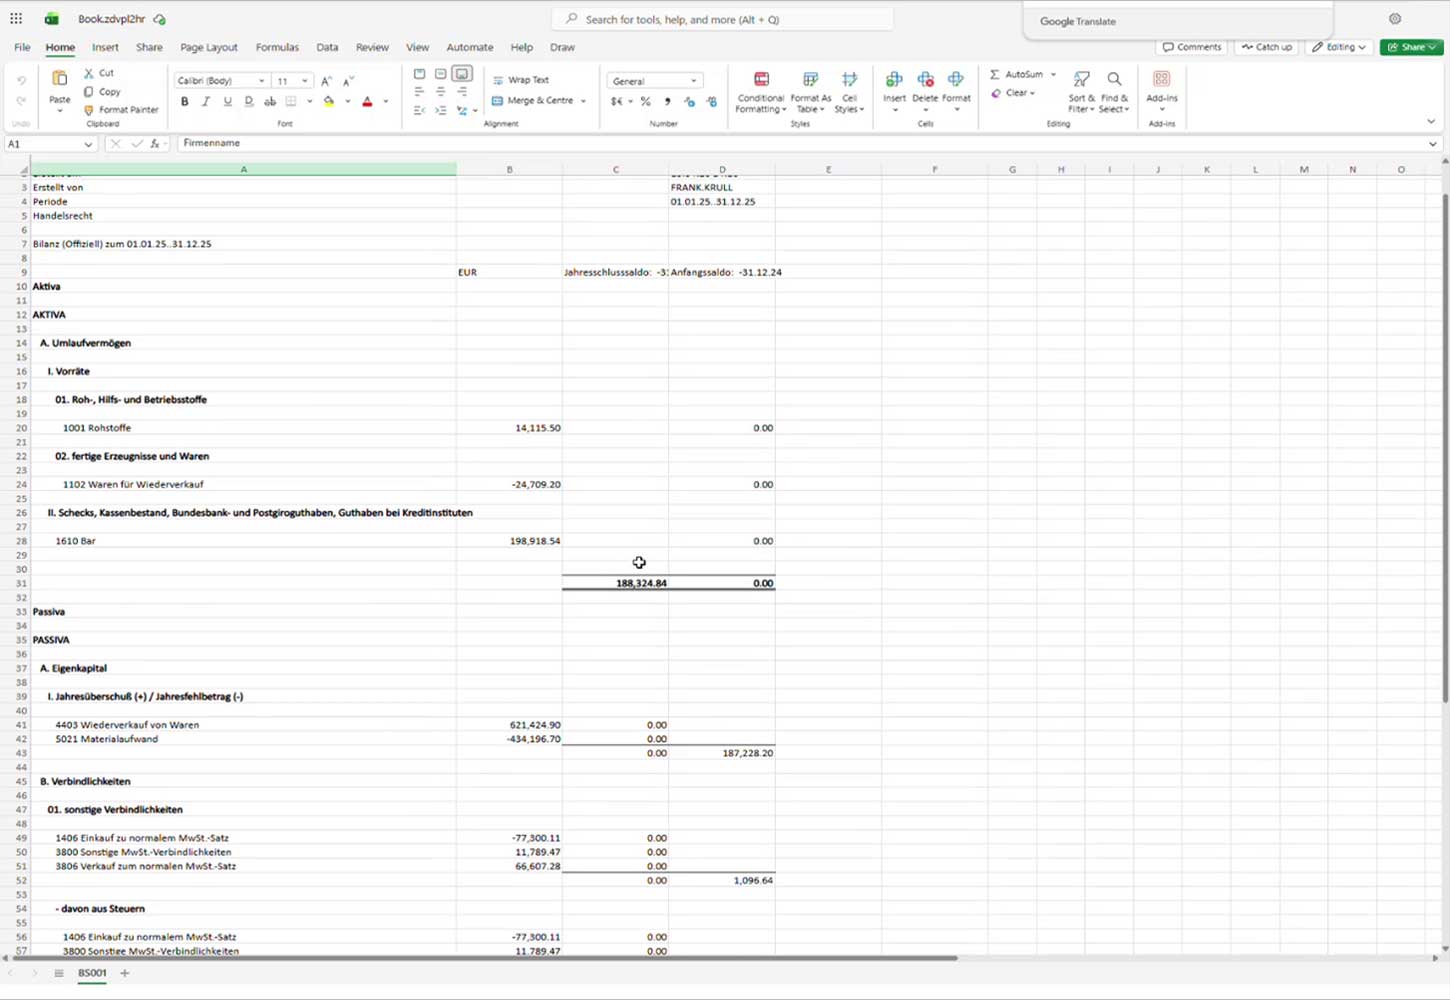This screenshot has height=1000, width=1450.
Task: Open the Insert ribbon tab
Action: click(105, 47)
